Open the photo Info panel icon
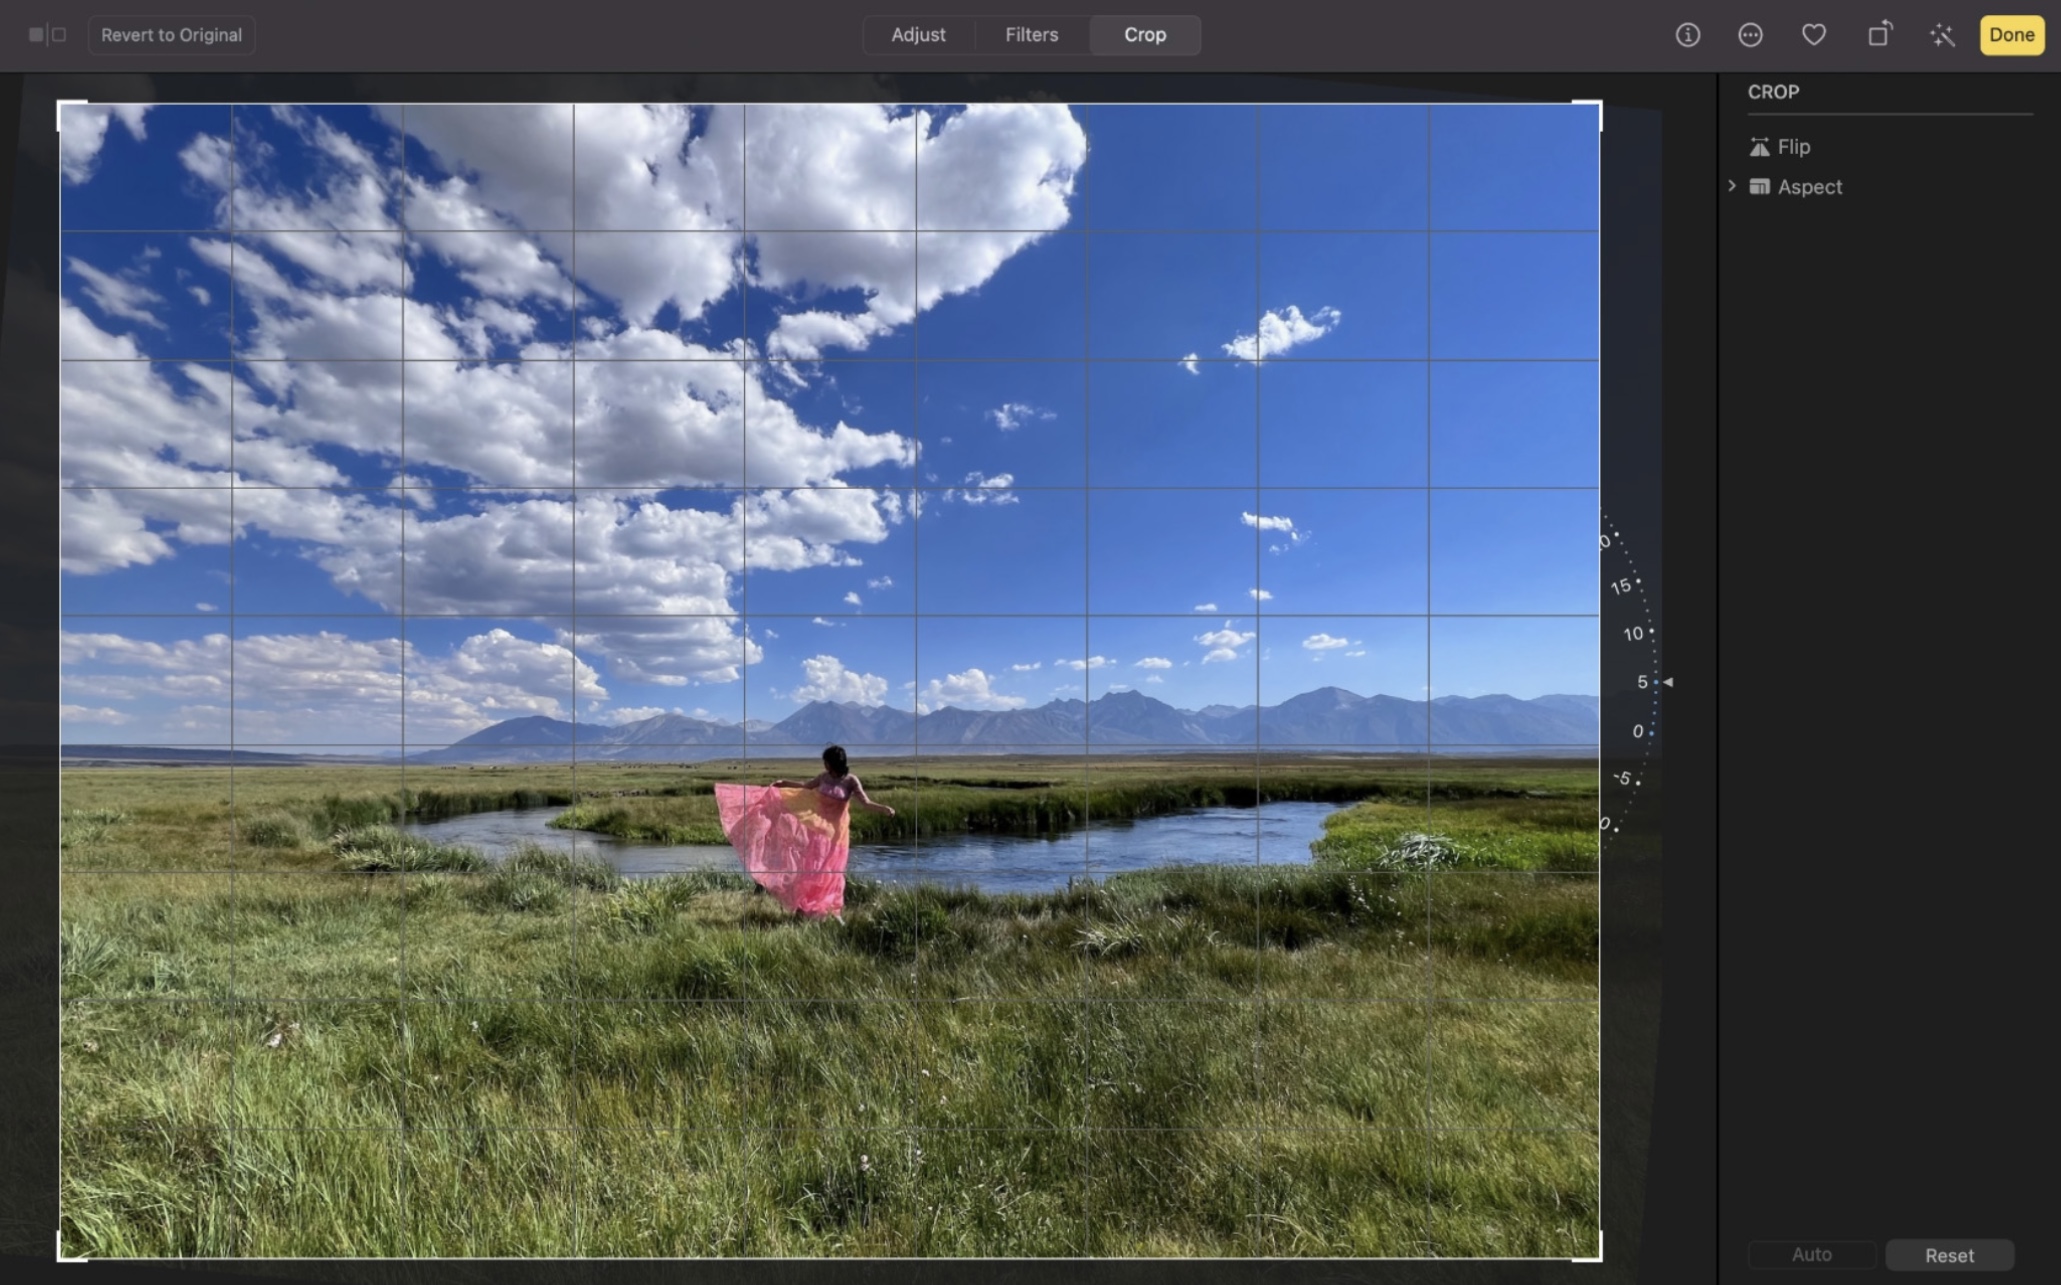Screen dimensions: 2061x1285 pos(1688,35)
